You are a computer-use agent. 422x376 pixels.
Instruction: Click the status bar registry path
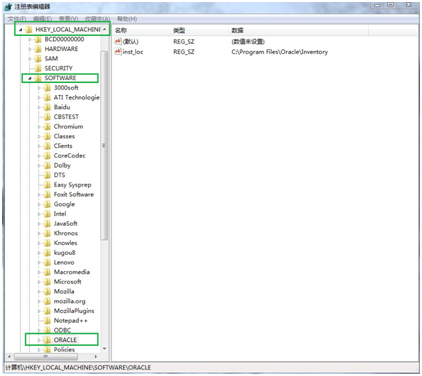78,367
